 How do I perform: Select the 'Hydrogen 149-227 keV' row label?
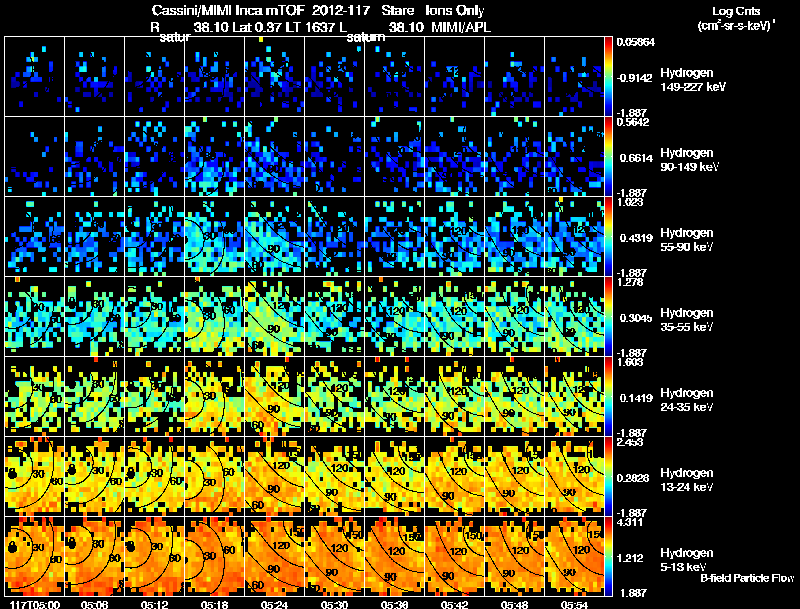(x=693, y=80)
